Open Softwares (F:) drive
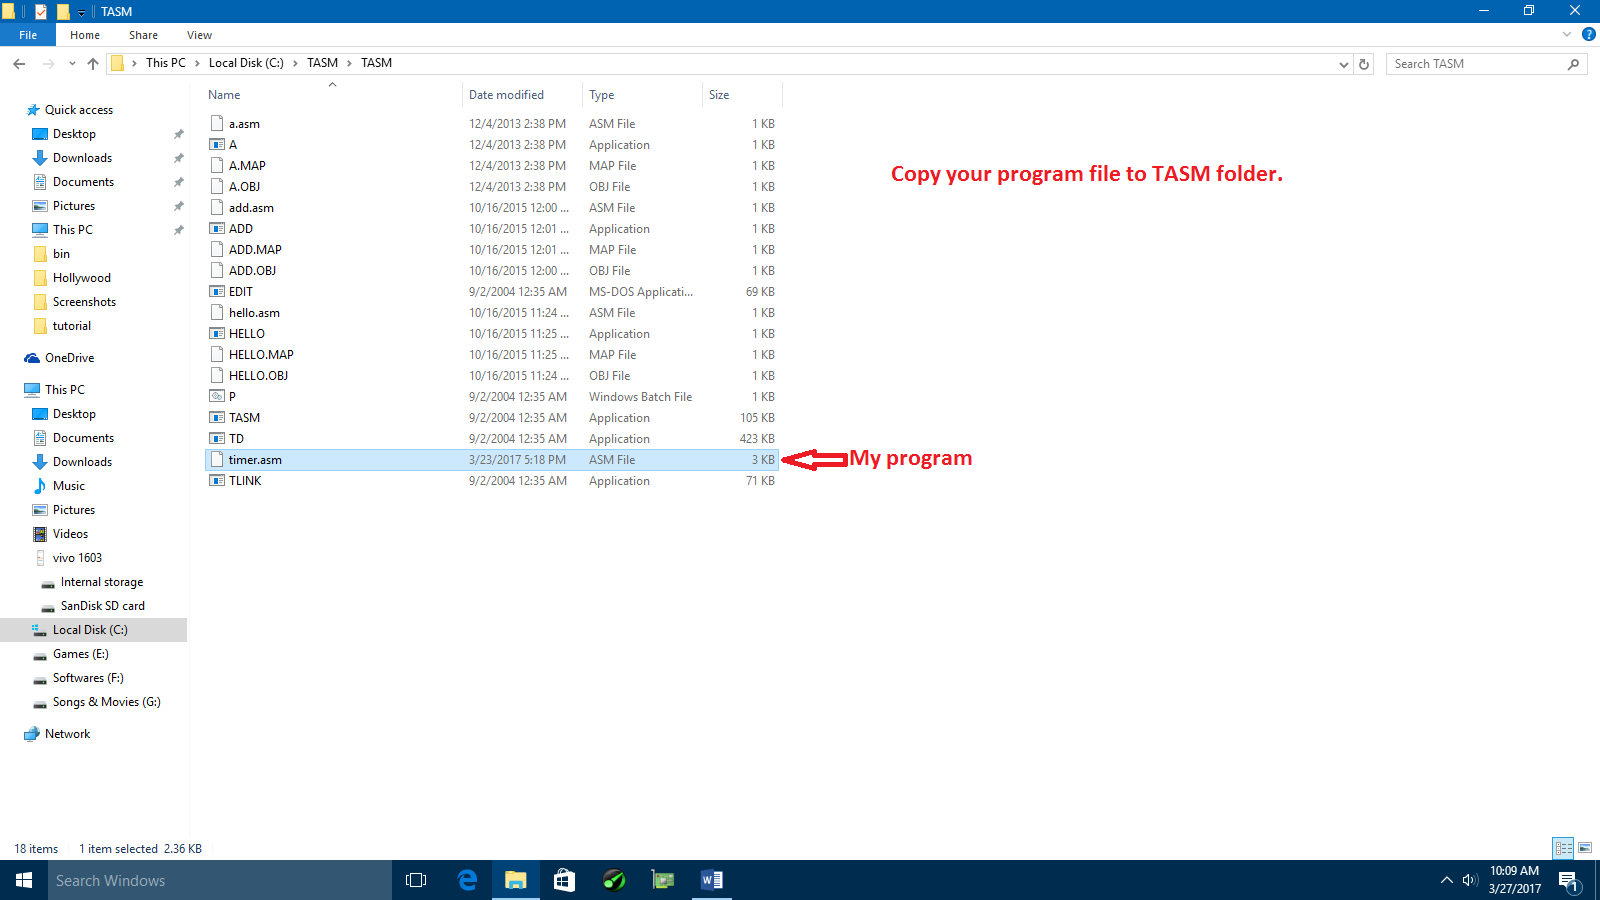This screenshot has height=900, width=1600. pyautogui.click(x=88, y=678)
